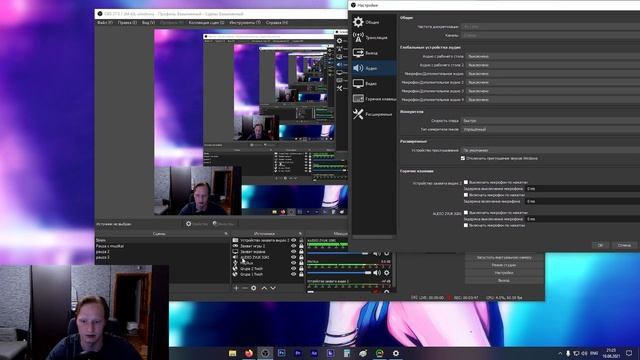Open 'Микрофон/Дополнительное аудио 3' dropdown
This screenshot has height=360, width=640.
(x=553, y=91)
